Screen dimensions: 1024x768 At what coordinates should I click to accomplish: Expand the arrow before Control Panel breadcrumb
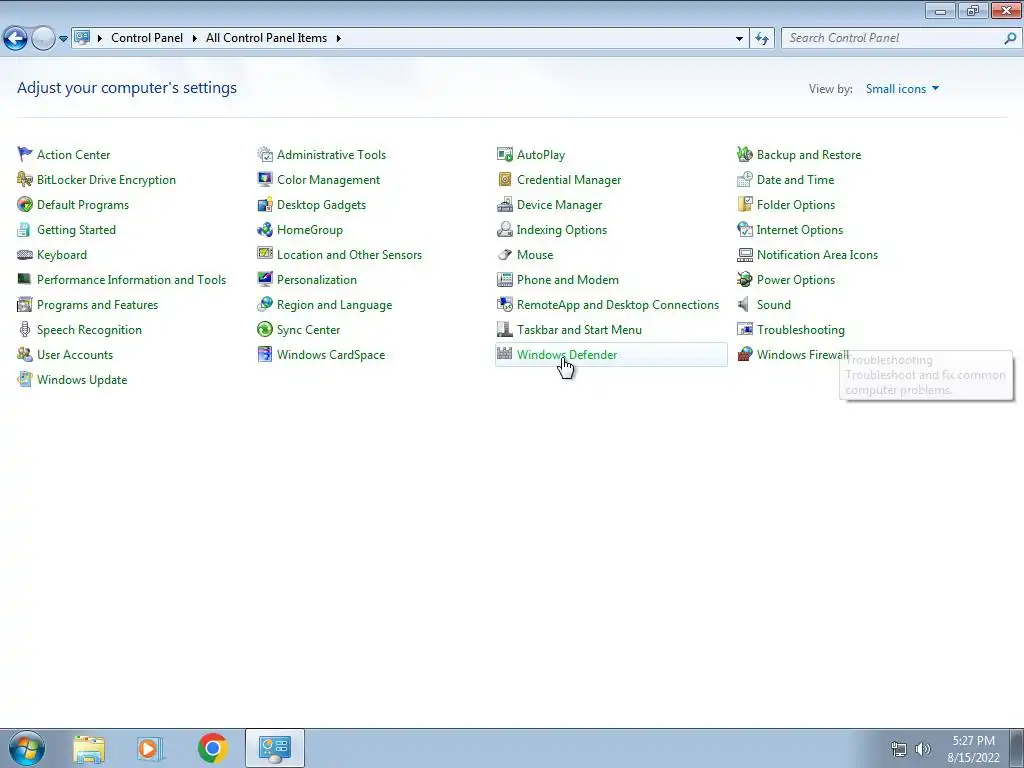100,38
